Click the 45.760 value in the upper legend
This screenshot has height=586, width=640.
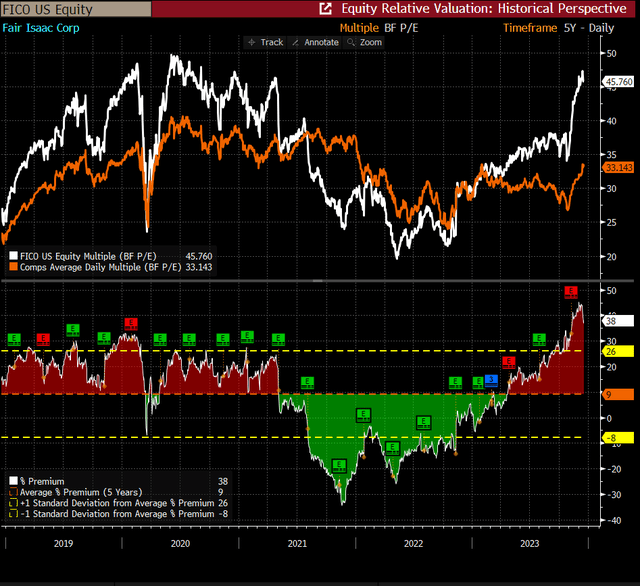(x=199, y=256)
